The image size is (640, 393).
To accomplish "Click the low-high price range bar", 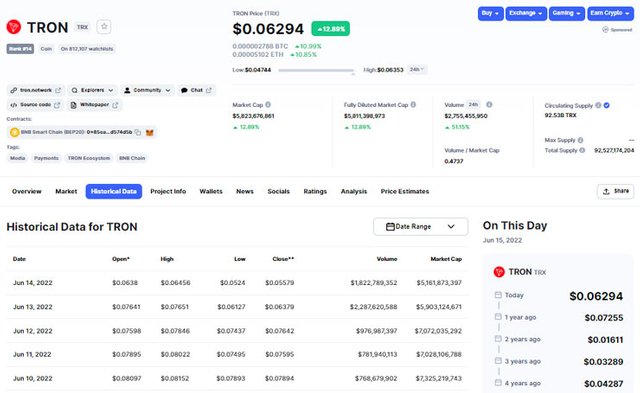I will coord(316,70).
